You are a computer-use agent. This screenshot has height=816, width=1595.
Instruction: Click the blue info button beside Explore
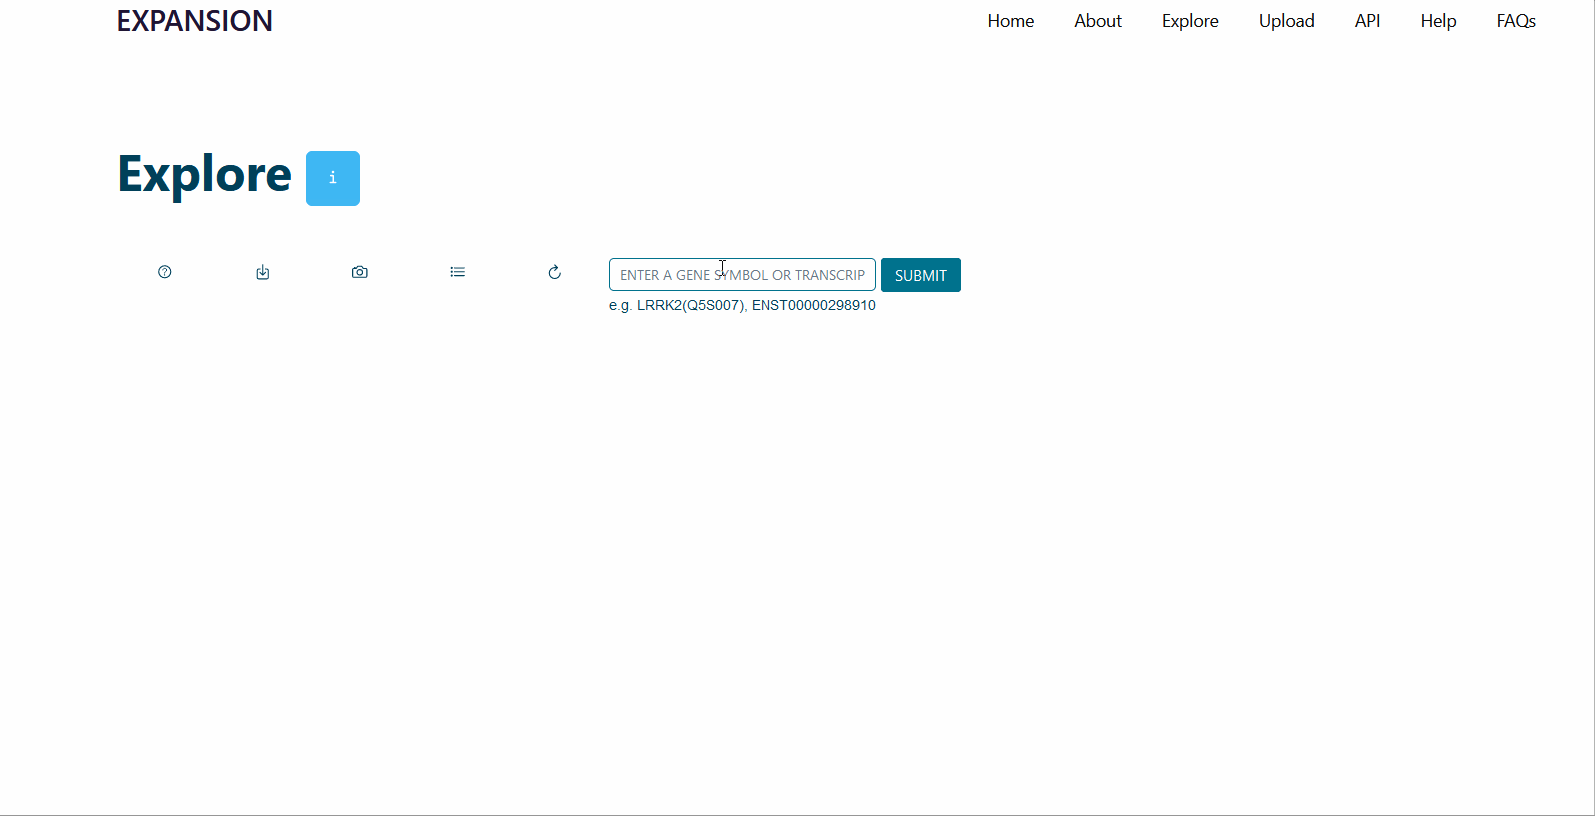(x=332, y=178)
